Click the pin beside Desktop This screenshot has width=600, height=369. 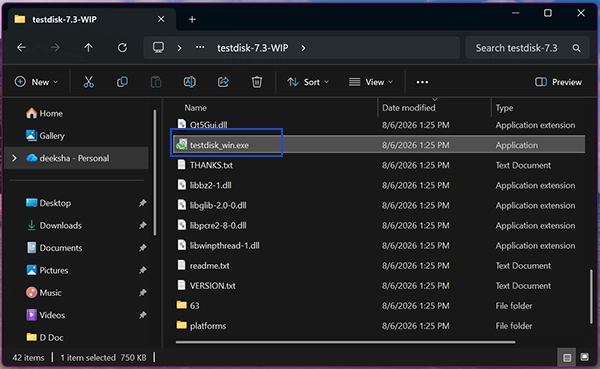click(x=142, y=203)
